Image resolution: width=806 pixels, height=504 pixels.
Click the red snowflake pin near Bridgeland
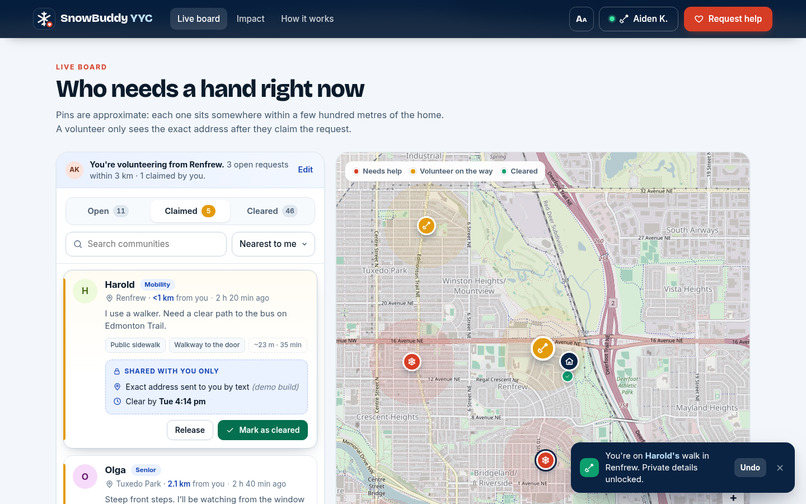545,460
